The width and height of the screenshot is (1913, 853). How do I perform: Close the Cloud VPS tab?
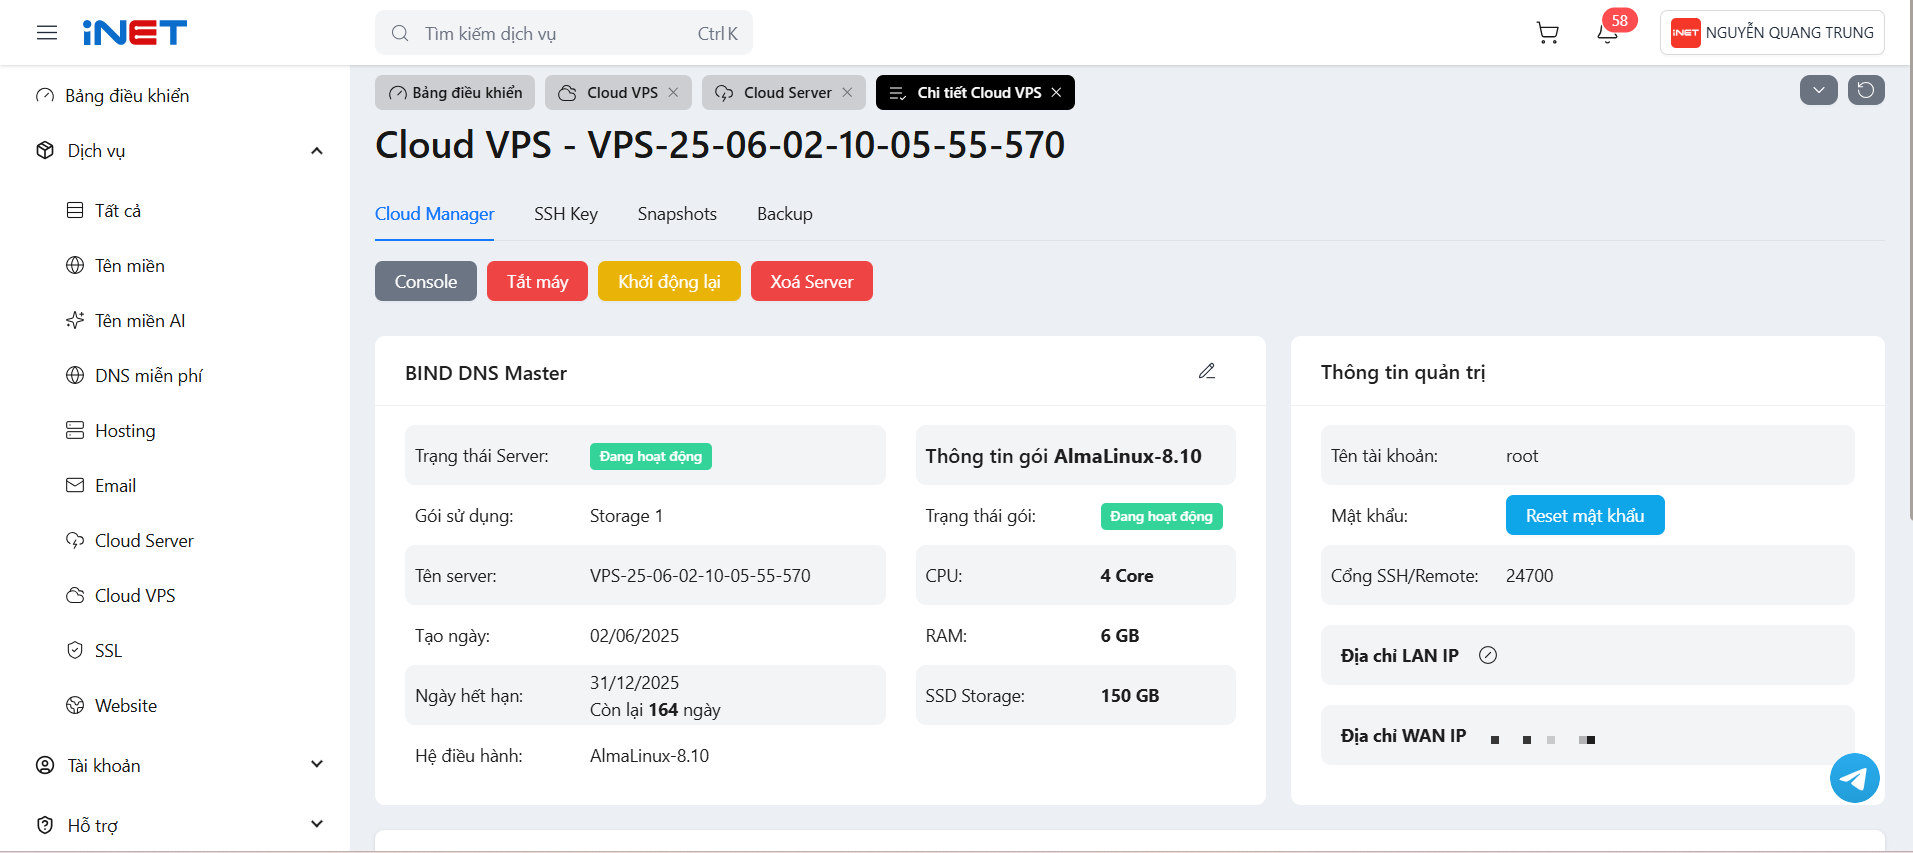673,92
